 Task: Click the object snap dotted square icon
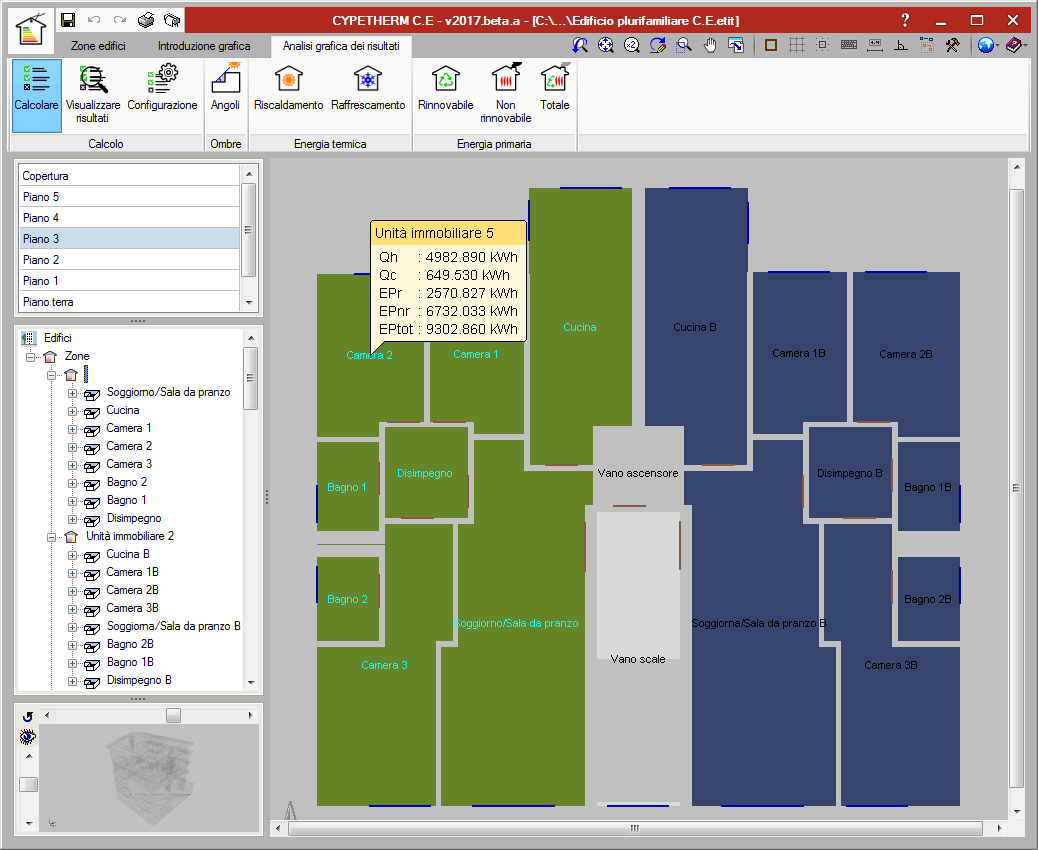point(822,45)
